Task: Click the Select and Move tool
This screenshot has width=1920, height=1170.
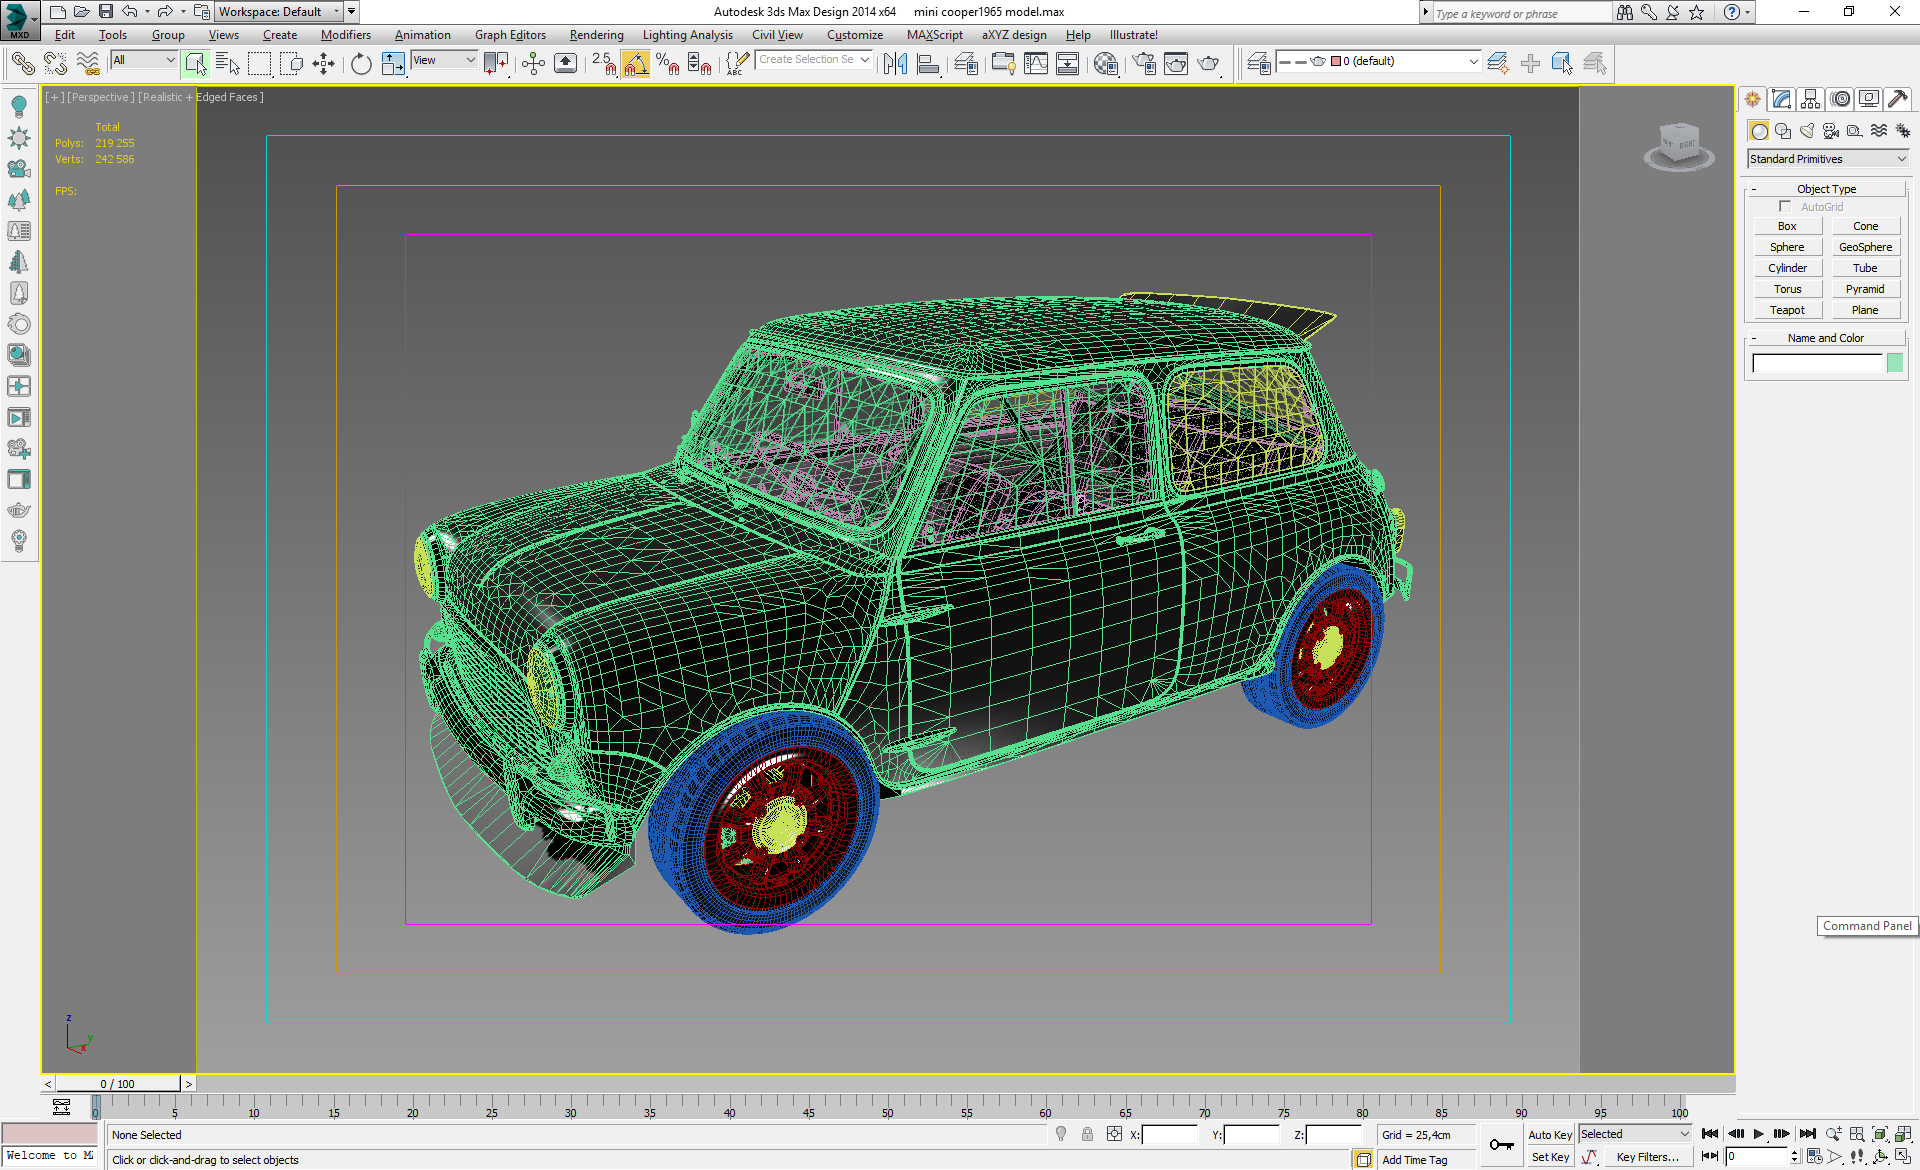Action: point(324,64)
